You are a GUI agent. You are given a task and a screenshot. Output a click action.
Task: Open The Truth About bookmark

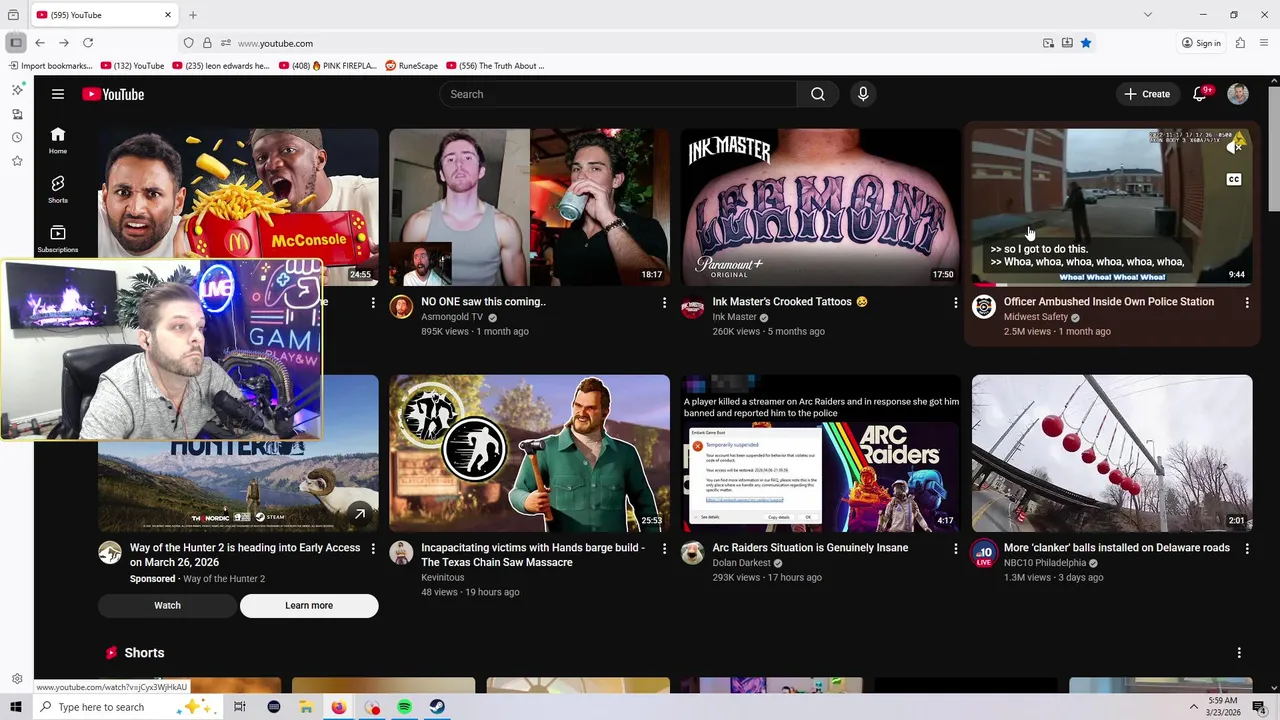pos(496,66)
